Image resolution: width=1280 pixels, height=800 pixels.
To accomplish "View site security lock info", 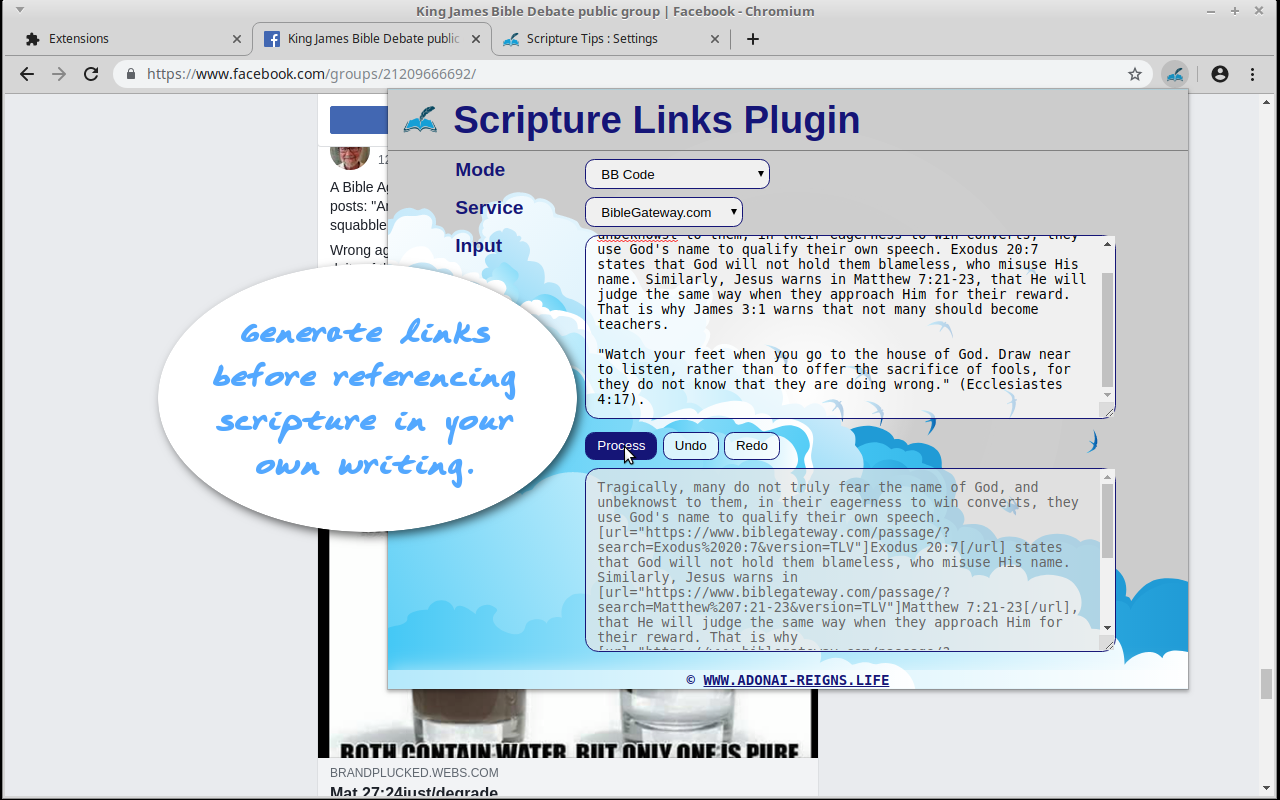I will pos(131,74).
